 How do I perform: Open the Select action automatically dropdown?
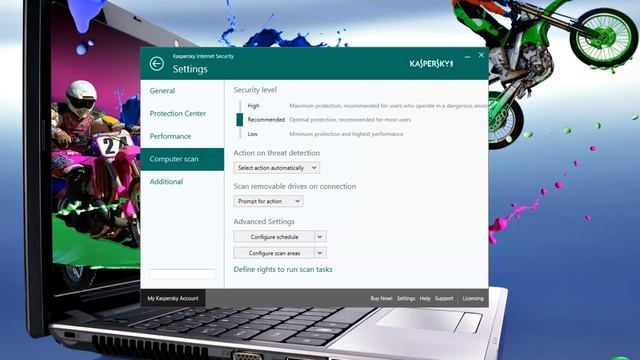[x=277, y=168]
